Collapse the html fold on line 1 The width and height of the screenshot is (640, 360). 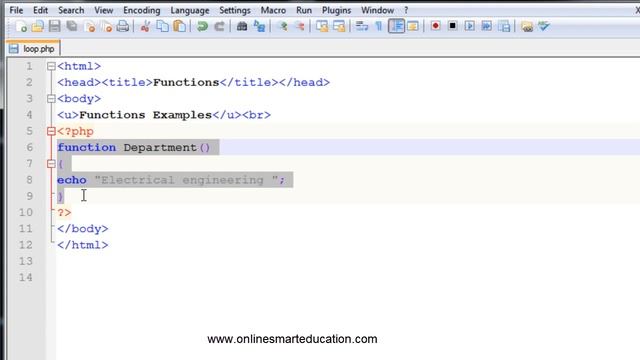51,66
